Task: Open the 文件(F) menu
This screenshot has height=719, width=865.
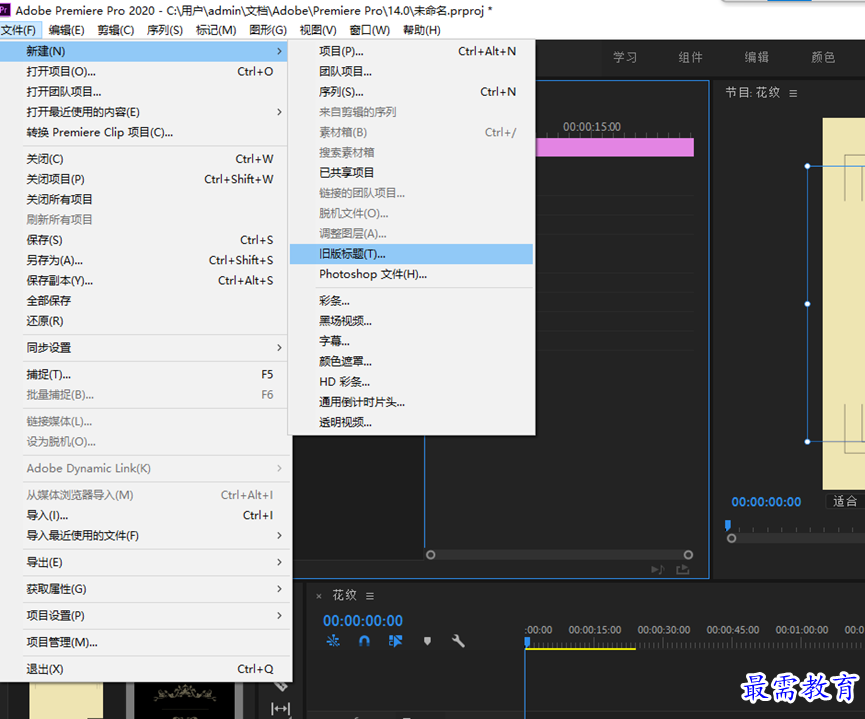Action: (x=19, y=30)
